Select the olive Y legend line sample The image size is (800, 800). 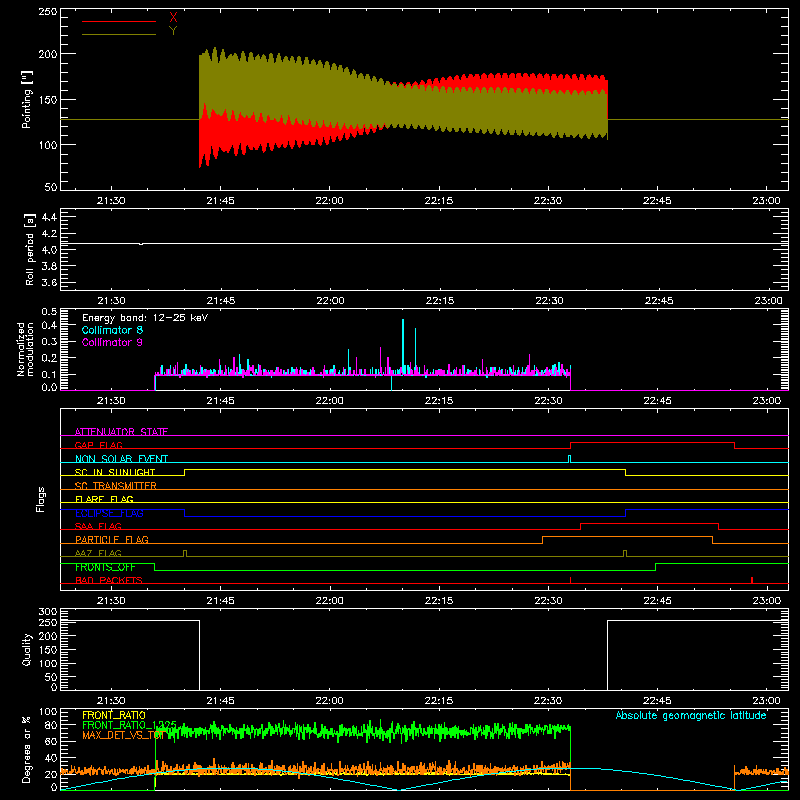[x=119, y=34]
